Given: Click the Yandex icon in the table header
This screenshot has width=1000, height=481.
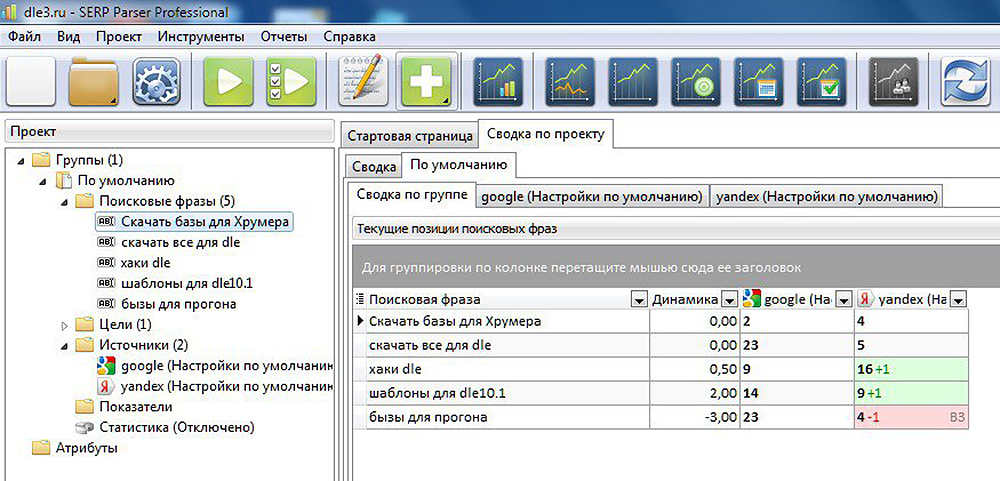Looking at the screenshot, I should [865, 299].
